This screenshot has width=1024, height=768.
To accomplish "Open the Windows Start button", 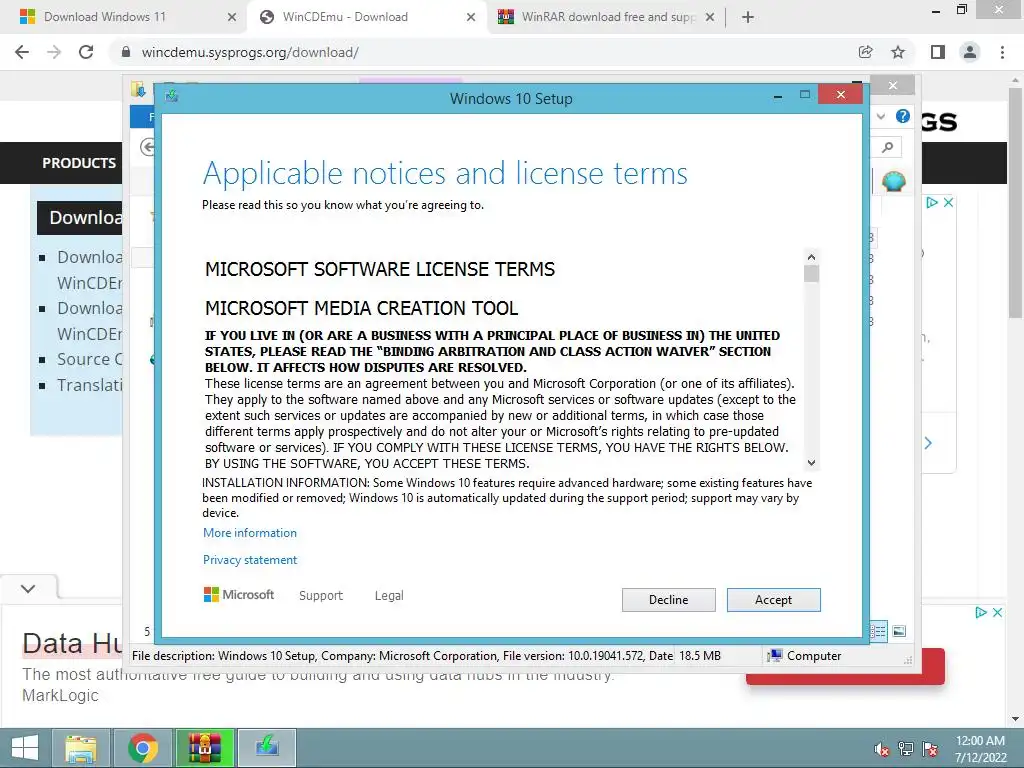I will click(x=25, y=748).
